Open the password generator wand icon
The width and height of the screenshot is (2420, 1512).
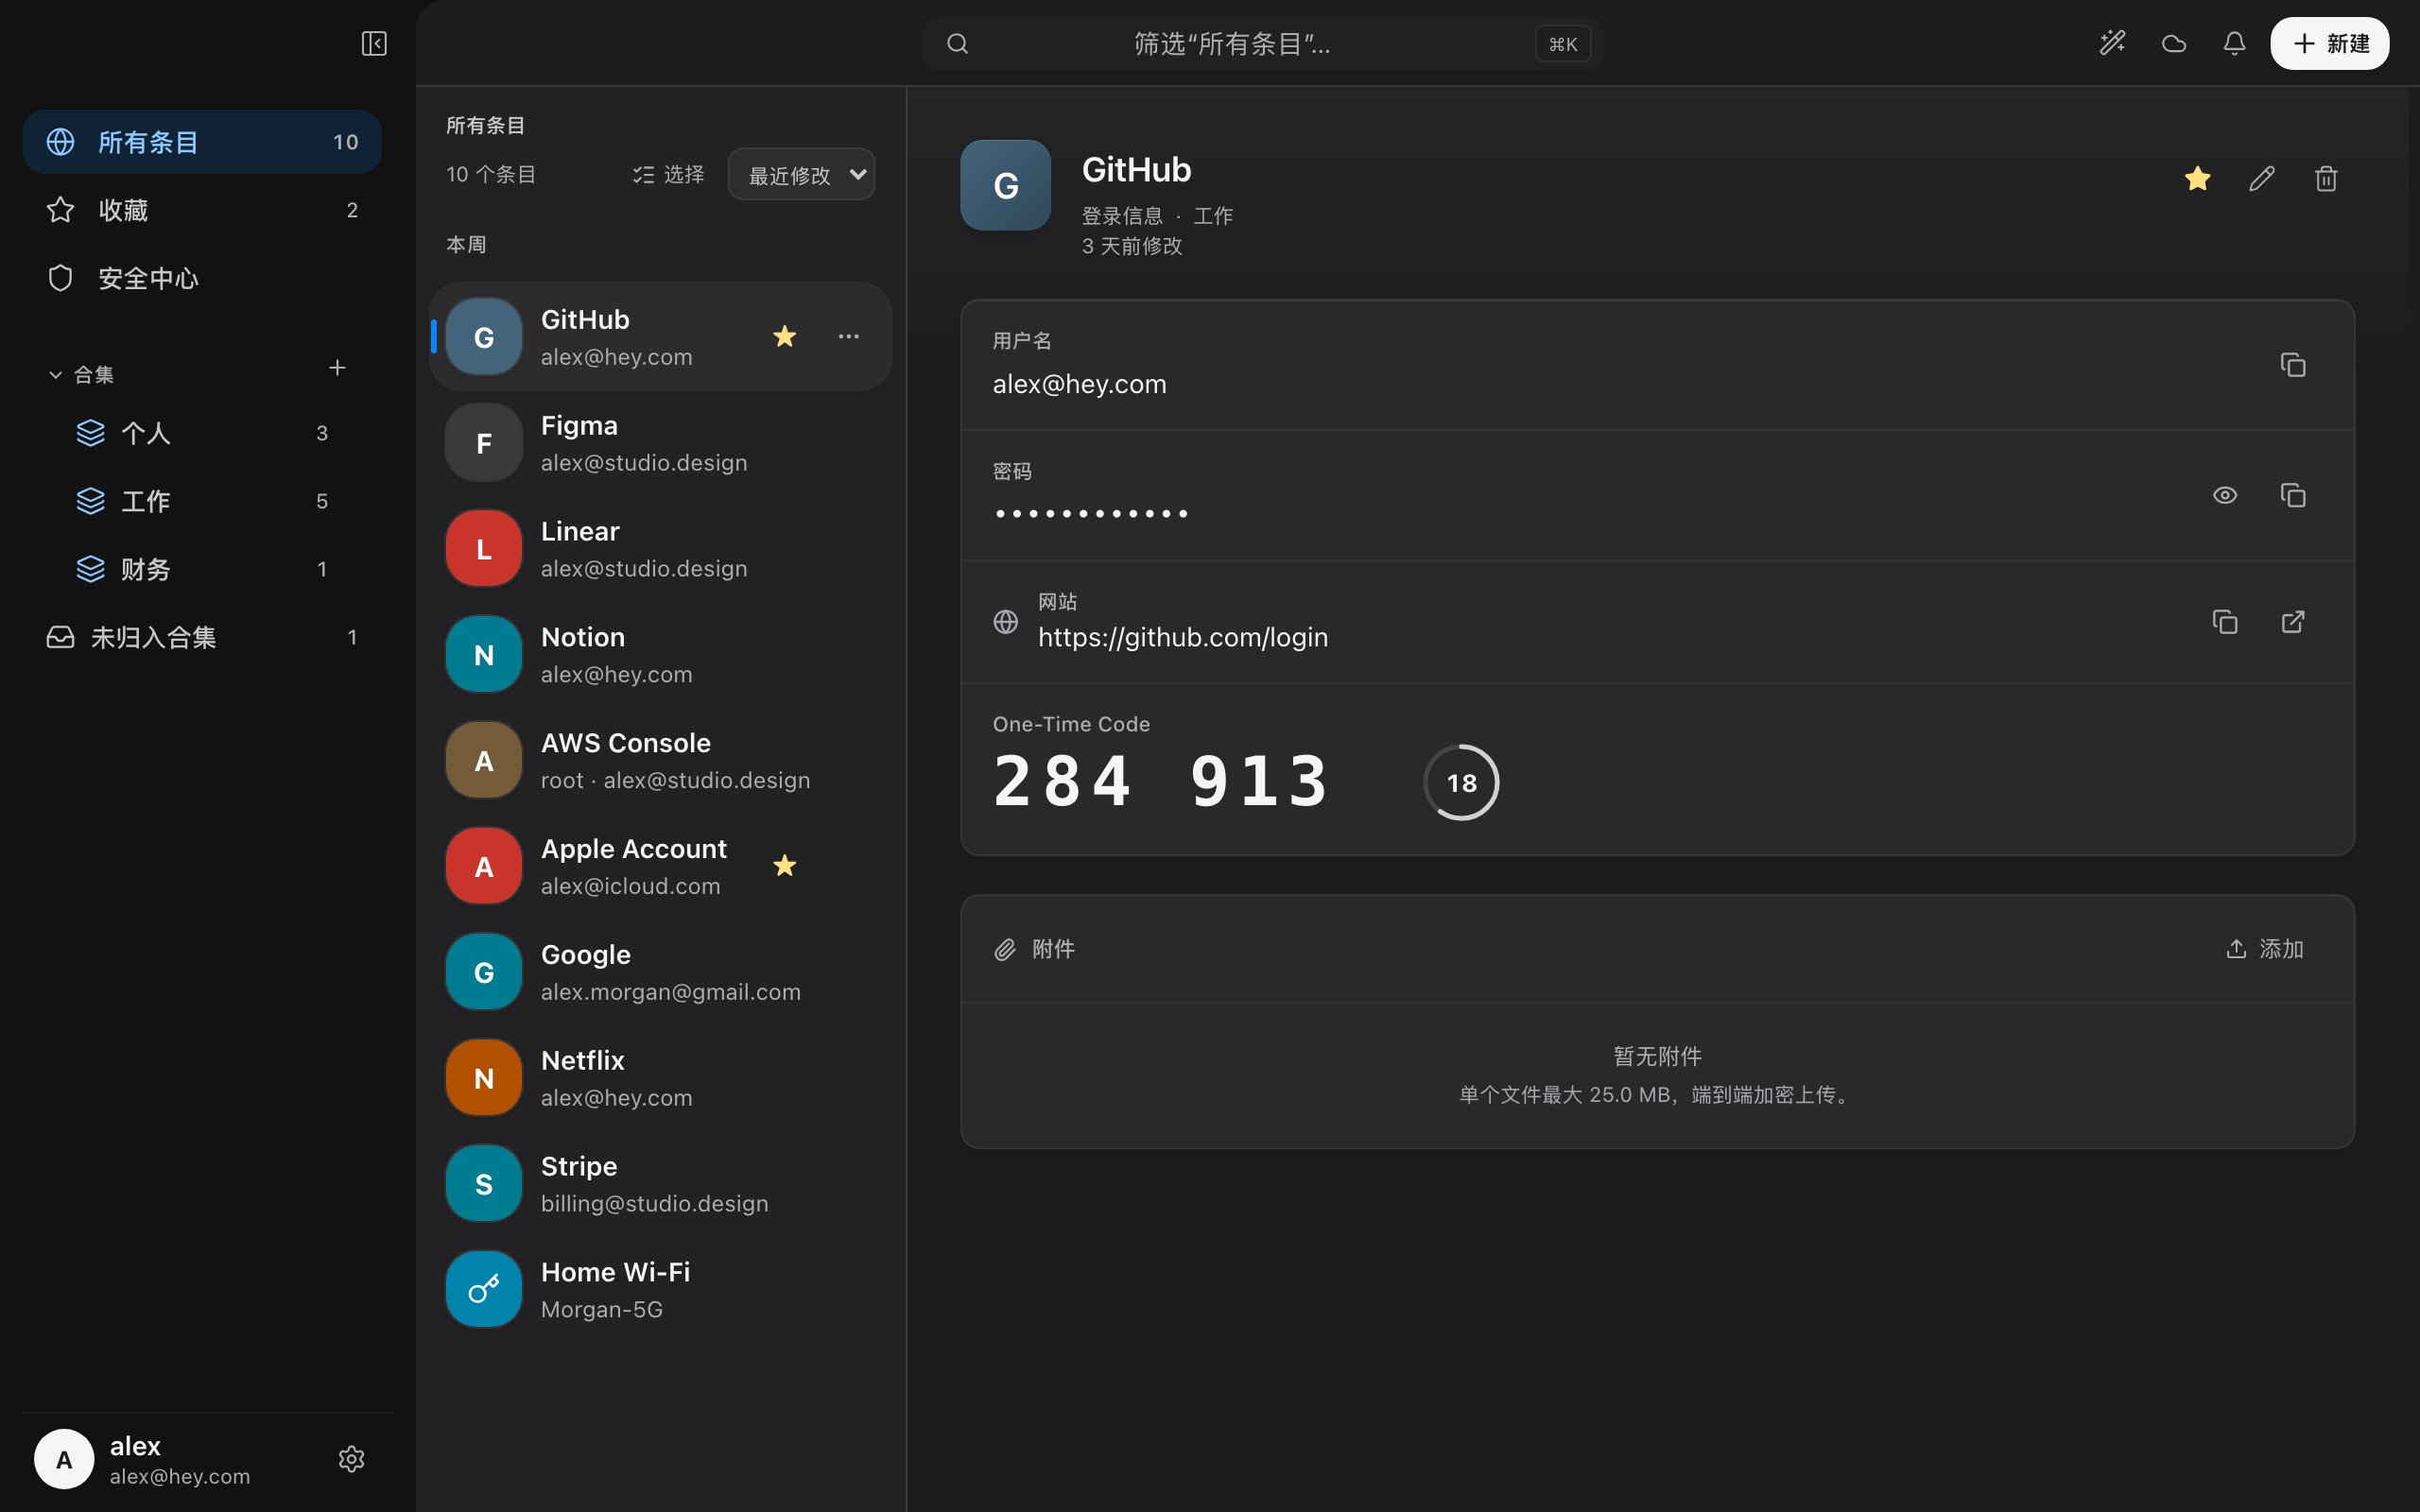point(2112,43)
